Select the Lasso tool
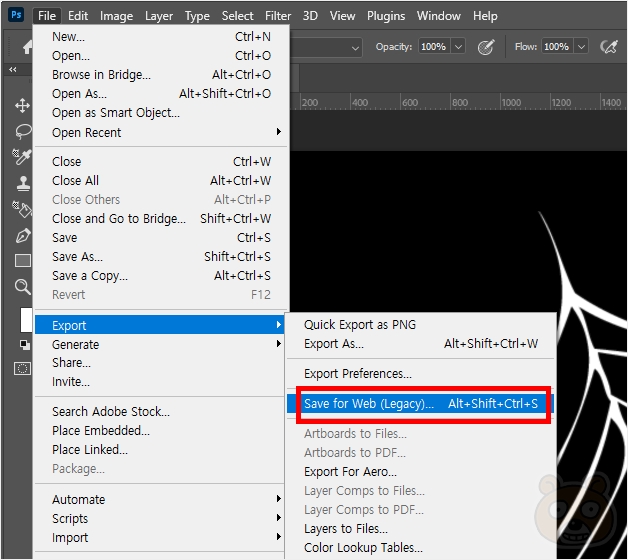 (23, 131)
